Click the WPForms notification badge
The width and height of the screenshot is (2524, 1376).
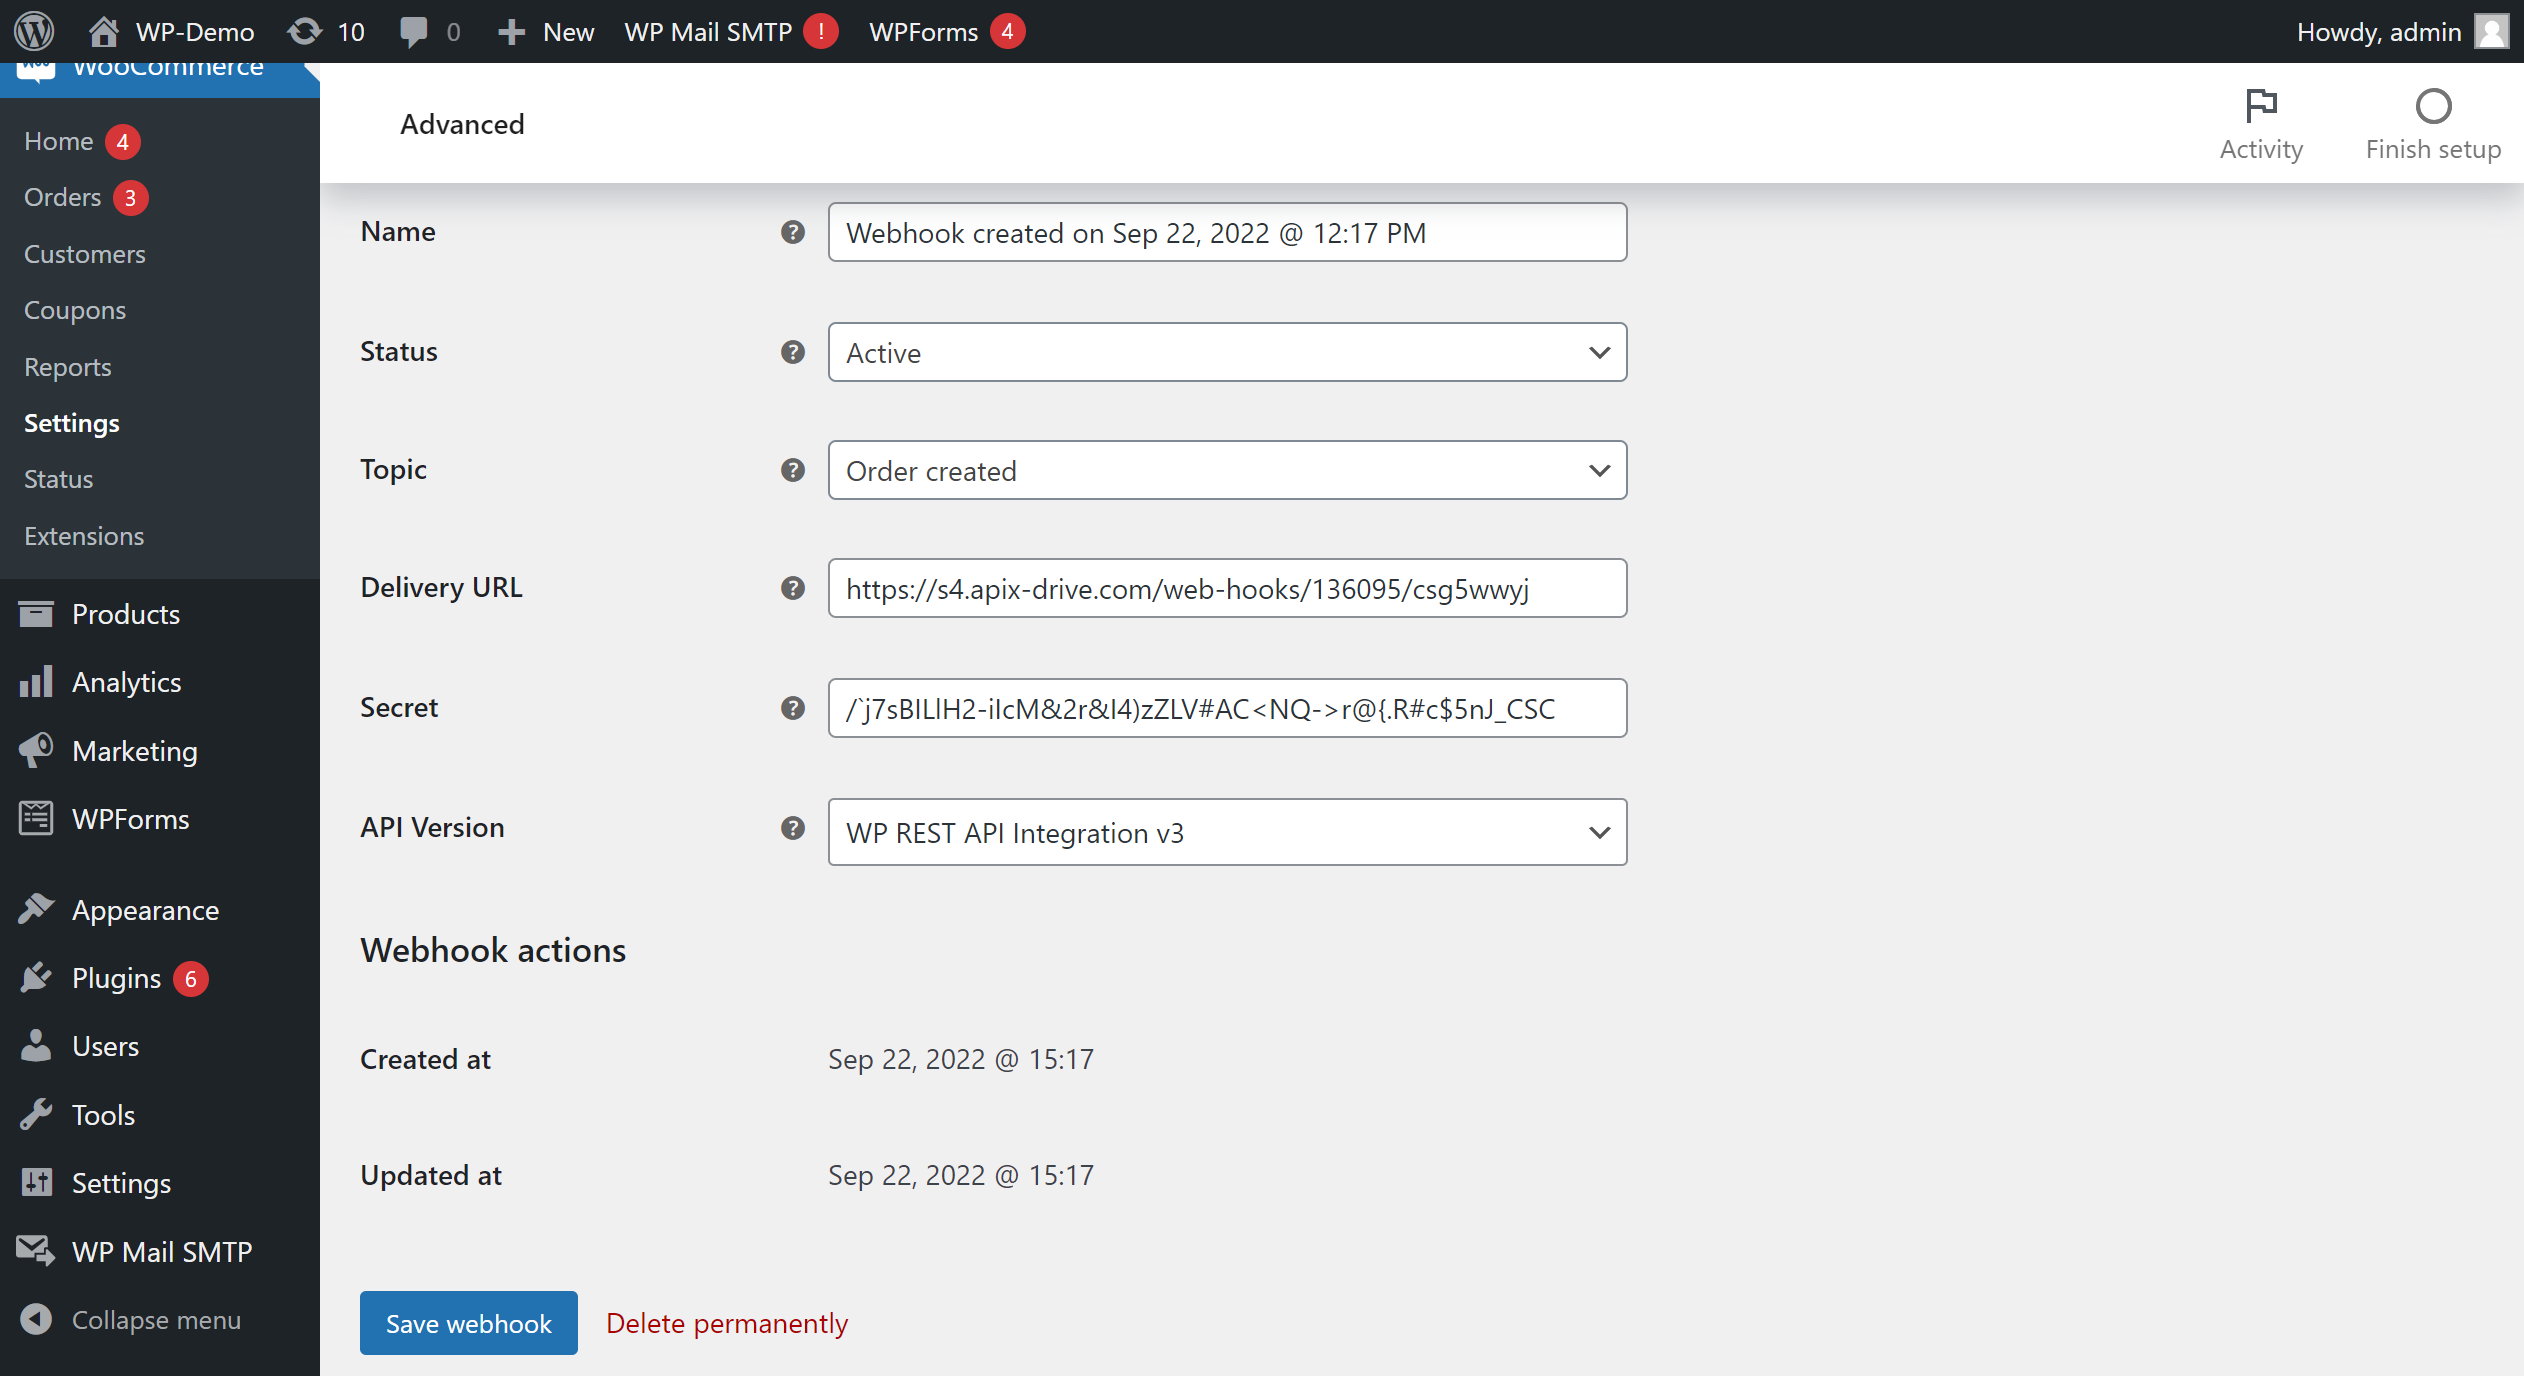(x=1006, y=31)
